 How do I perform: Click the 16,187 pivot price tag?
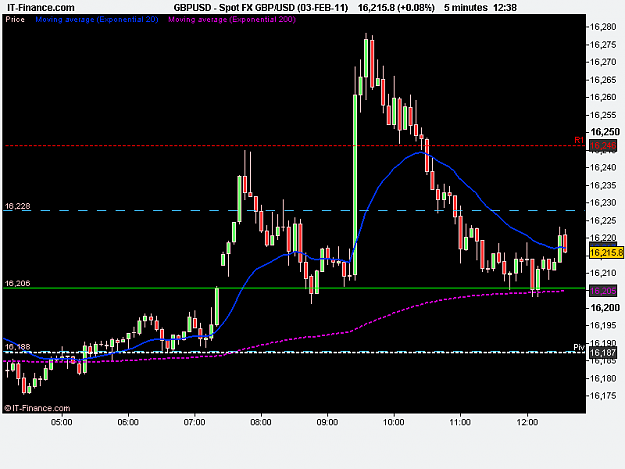[x=603, y=353]
